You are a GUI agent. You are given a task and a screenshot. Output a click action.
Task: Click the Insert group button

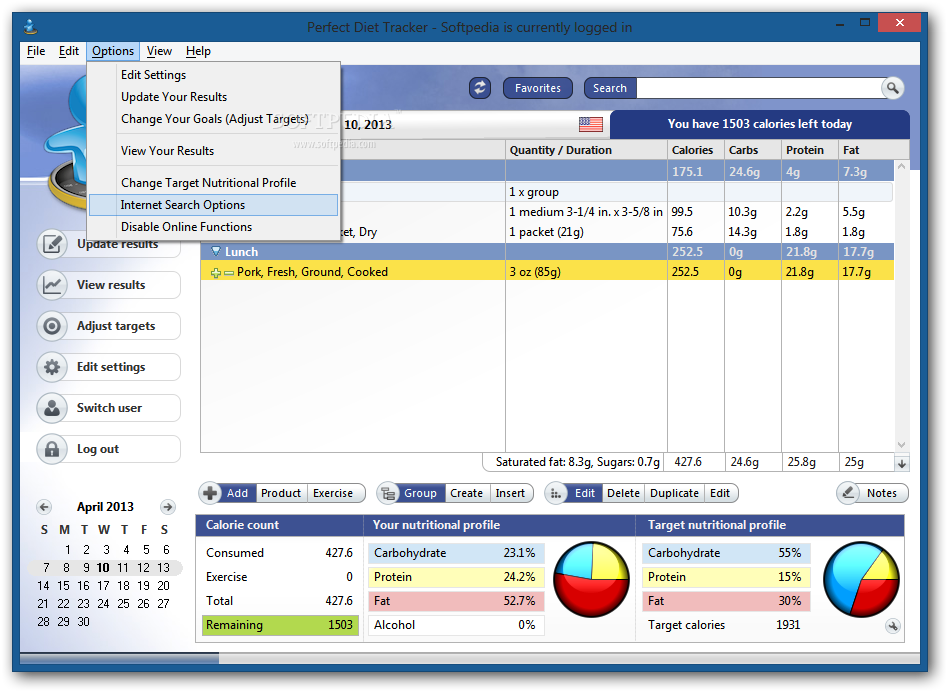(510, 493)
